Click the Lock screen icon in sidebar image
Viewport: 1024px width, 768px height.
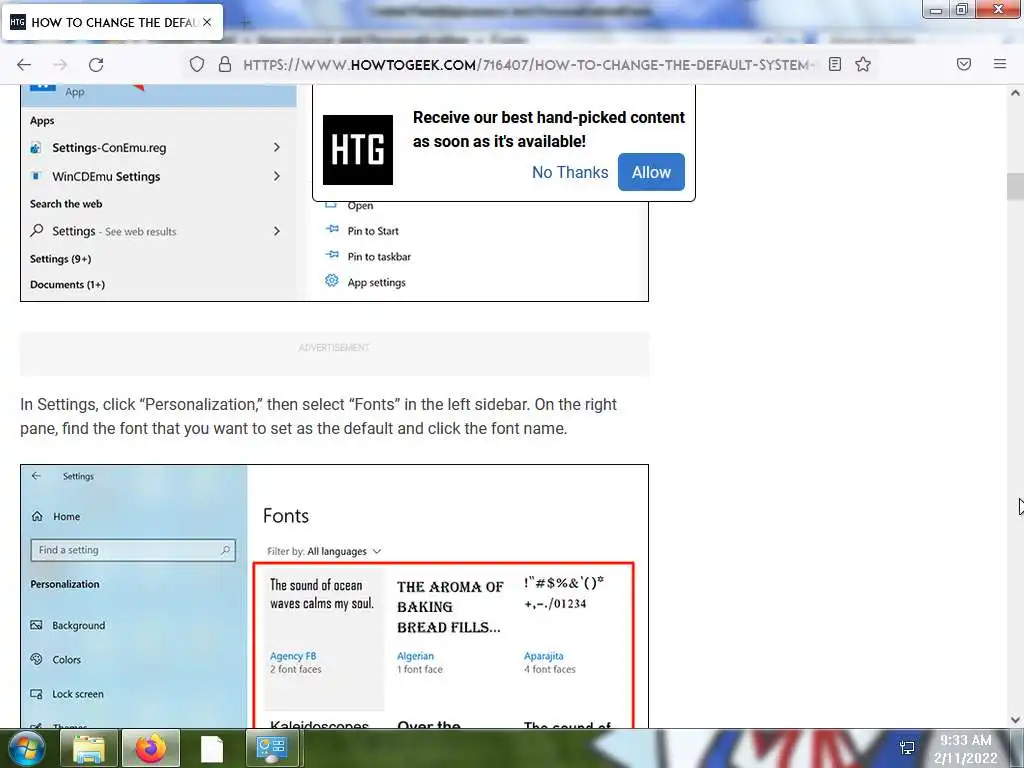[x=37, y=694]
